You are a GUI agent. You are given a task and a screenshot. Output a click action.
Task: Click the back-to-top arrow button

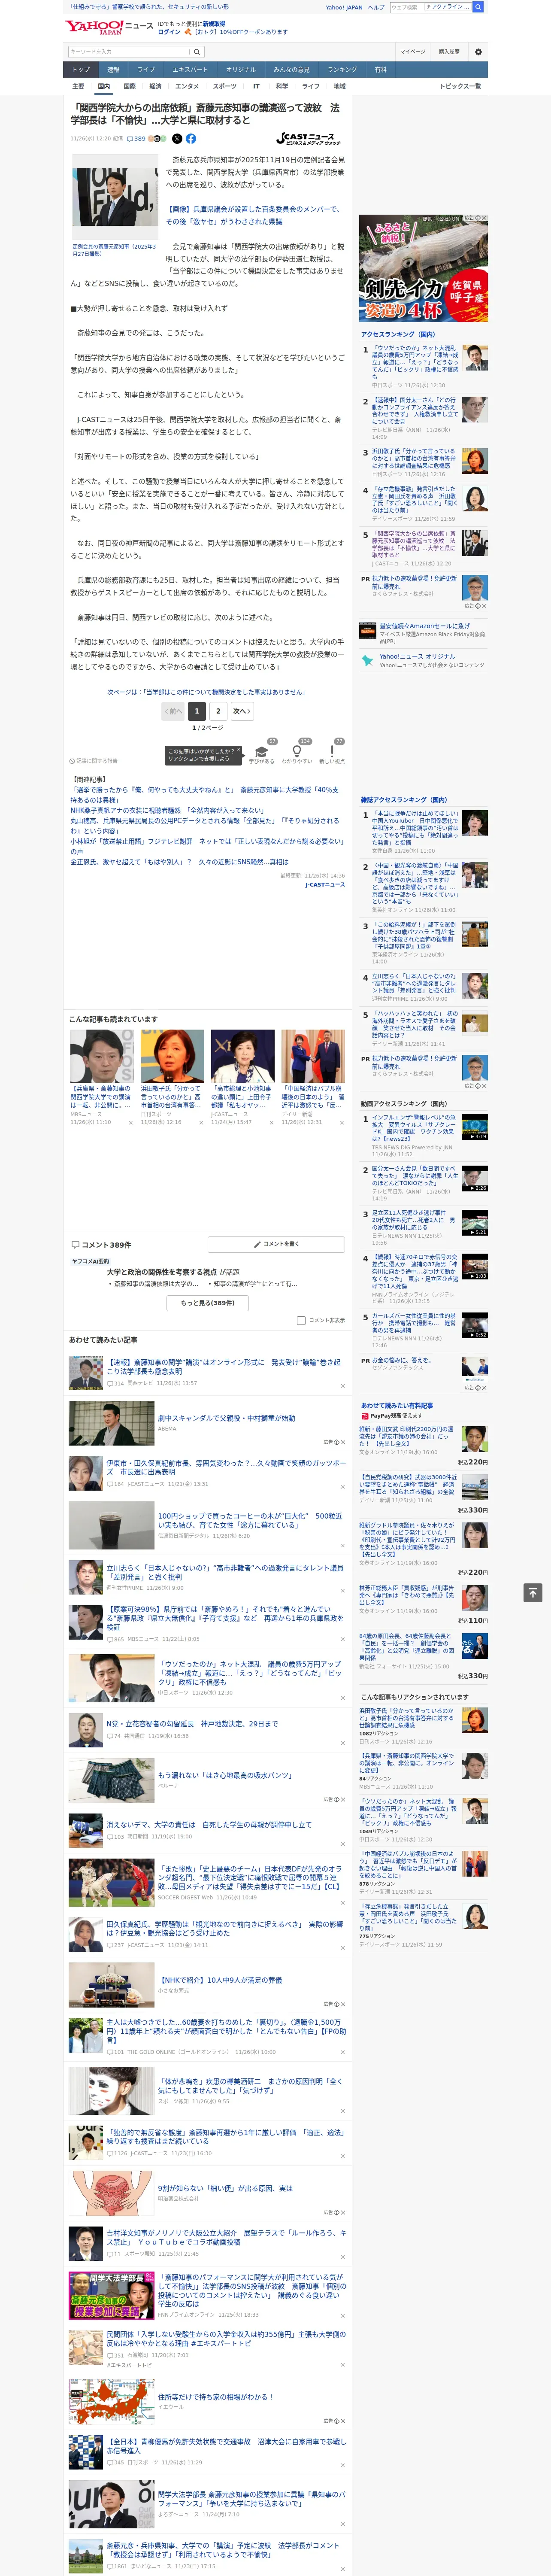click(x=533, y=1592)
